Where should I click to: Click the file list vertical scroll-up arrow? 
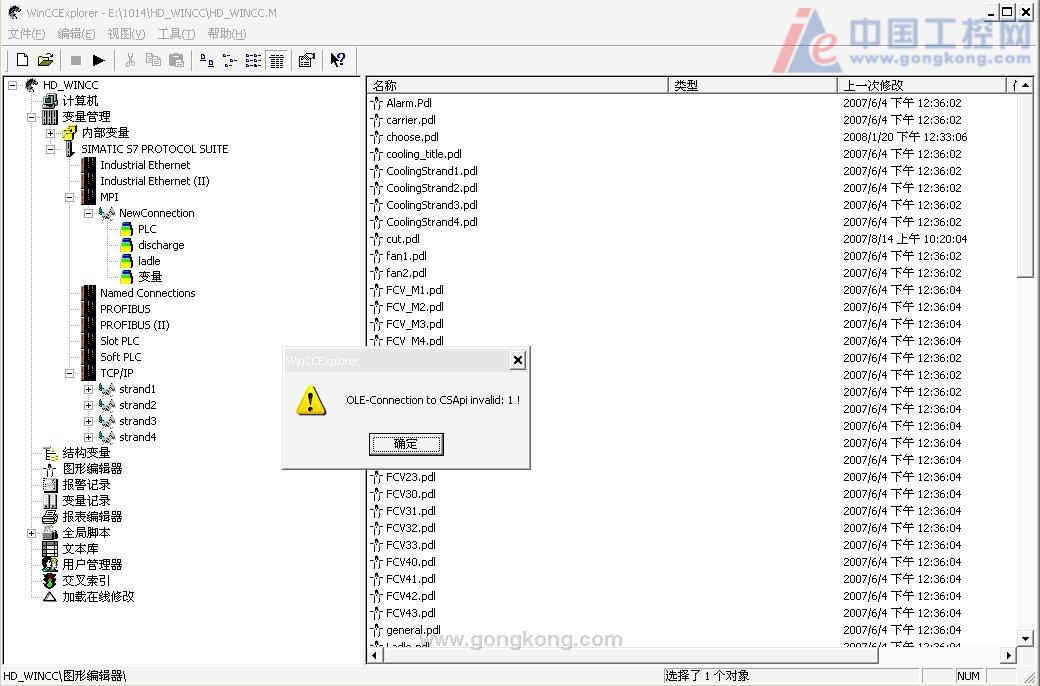[1025, 85]
